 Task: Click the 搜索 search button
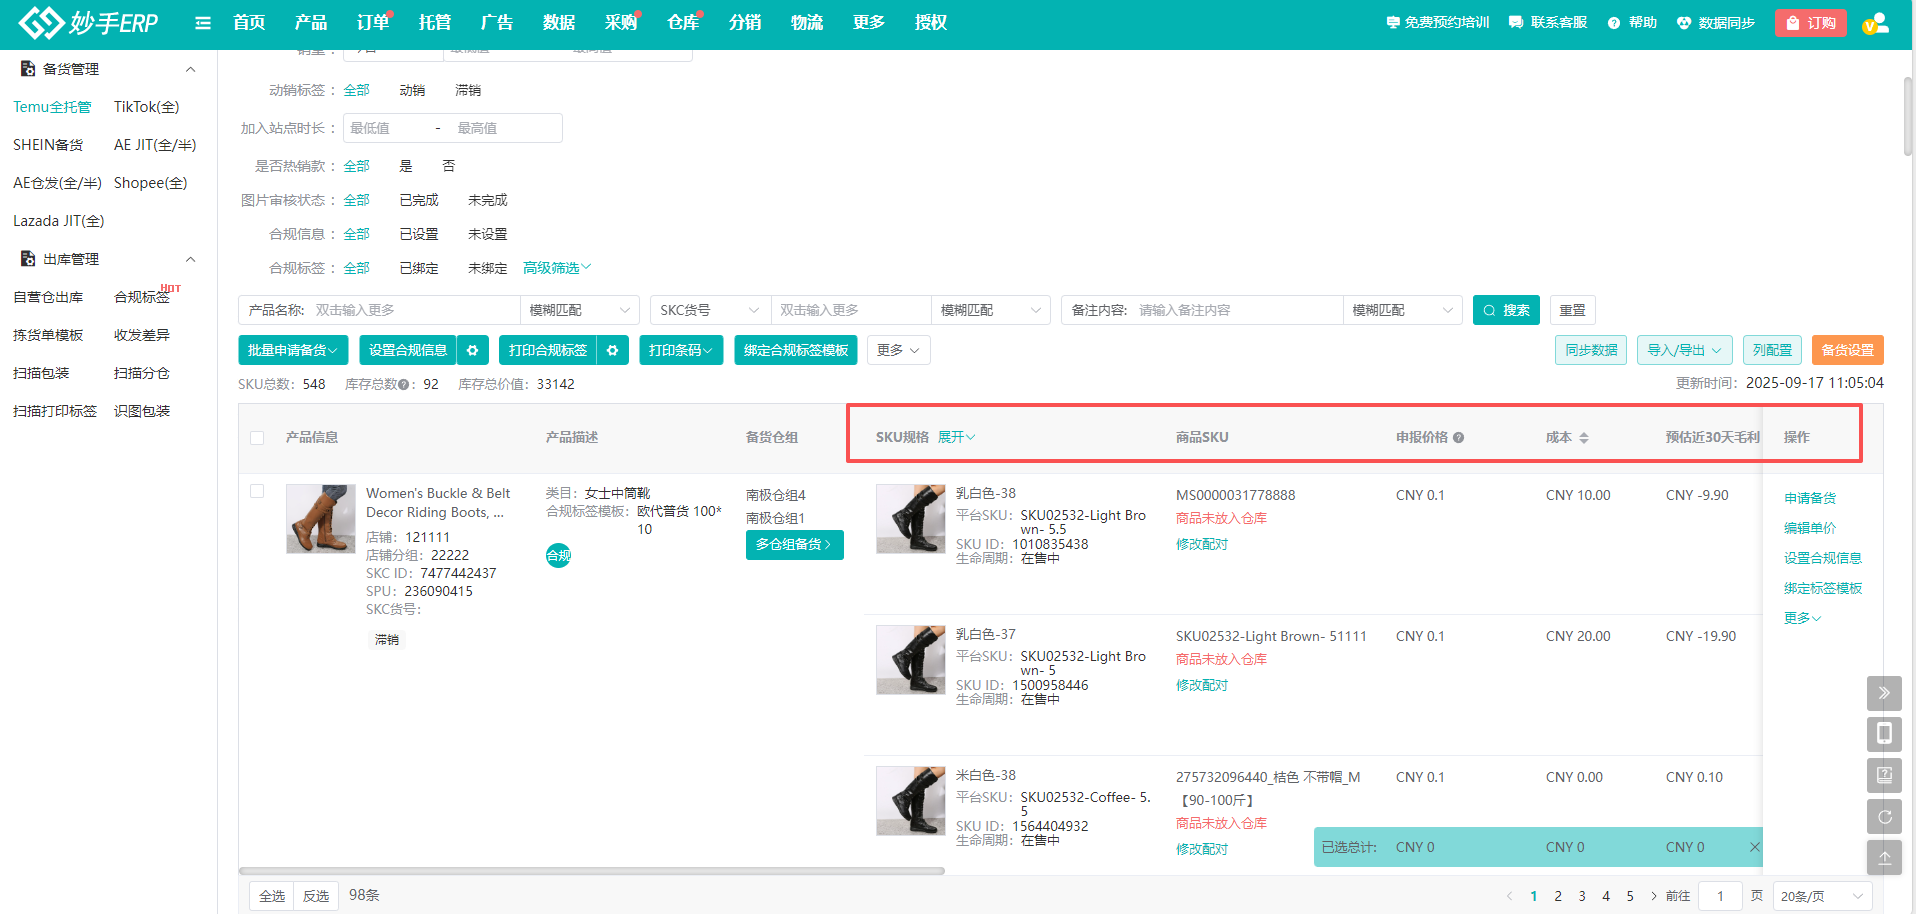[x=1506, y=310]
